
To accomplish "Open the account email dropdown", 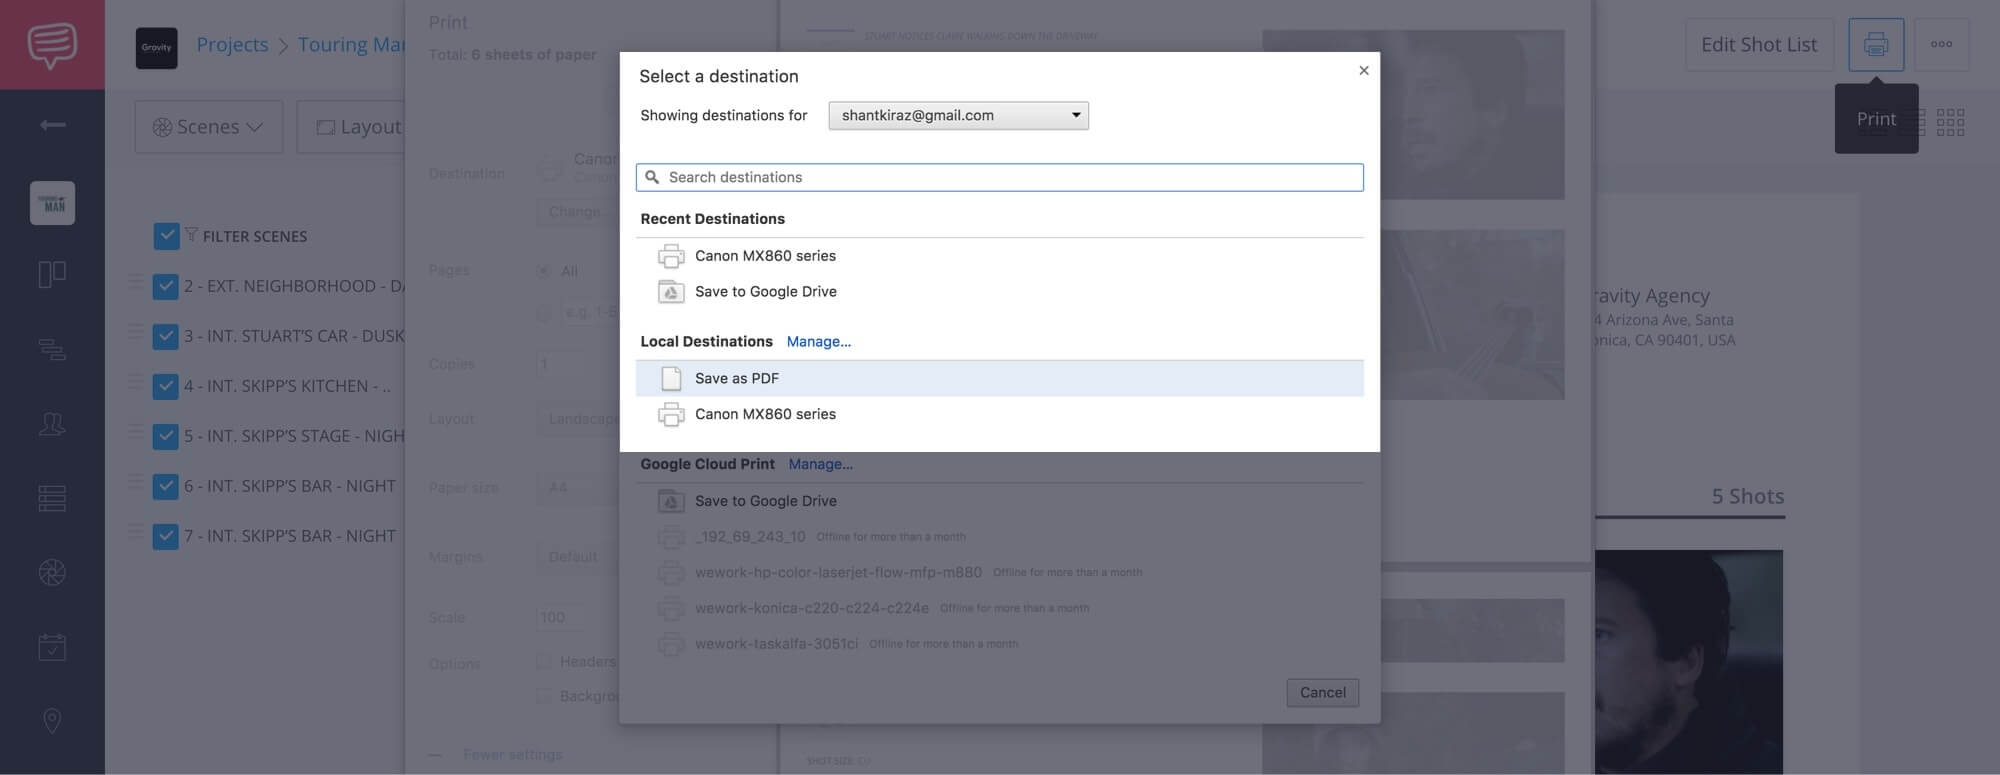I will coord(957,116).
